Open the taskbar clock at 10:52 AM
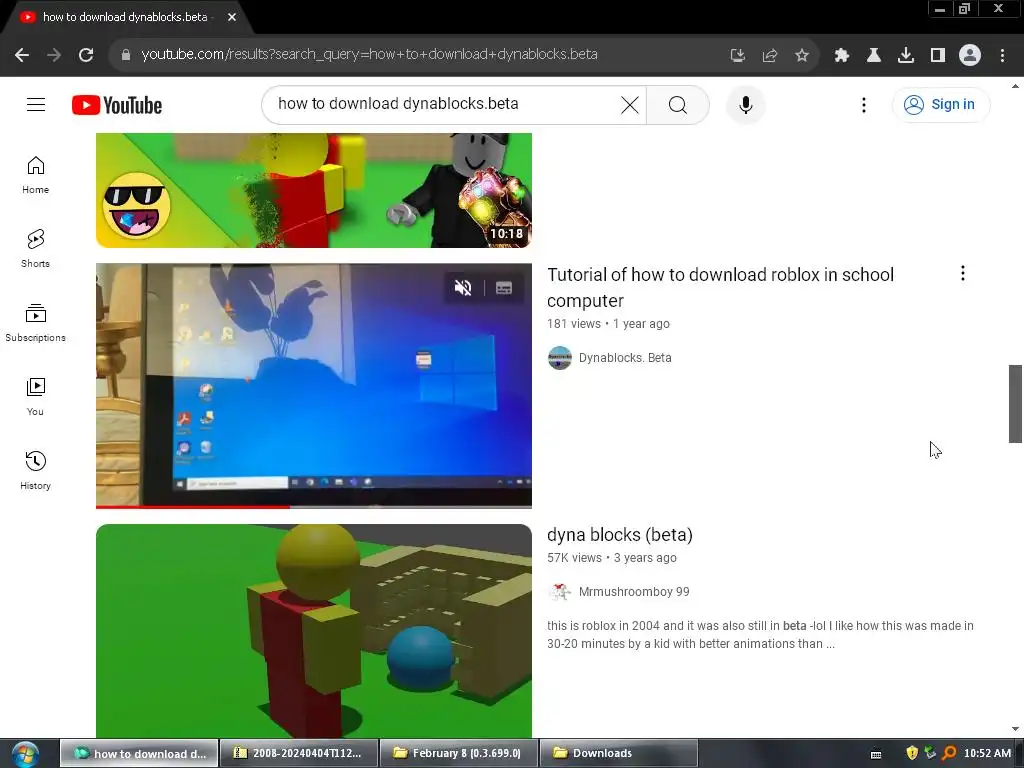The height and width of the screenshot is (768, 1024). 987,753
